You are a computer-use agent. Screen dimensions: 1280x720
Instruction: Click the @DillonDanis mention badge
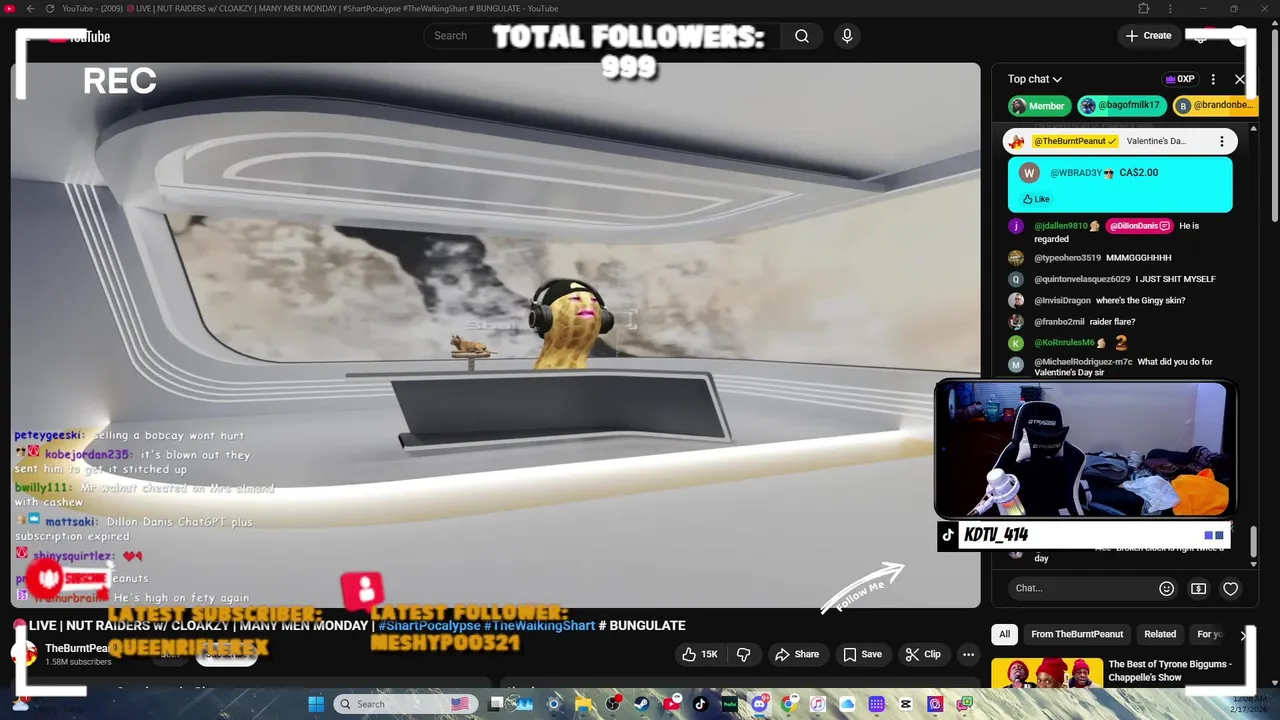[x=1139, y=226]
